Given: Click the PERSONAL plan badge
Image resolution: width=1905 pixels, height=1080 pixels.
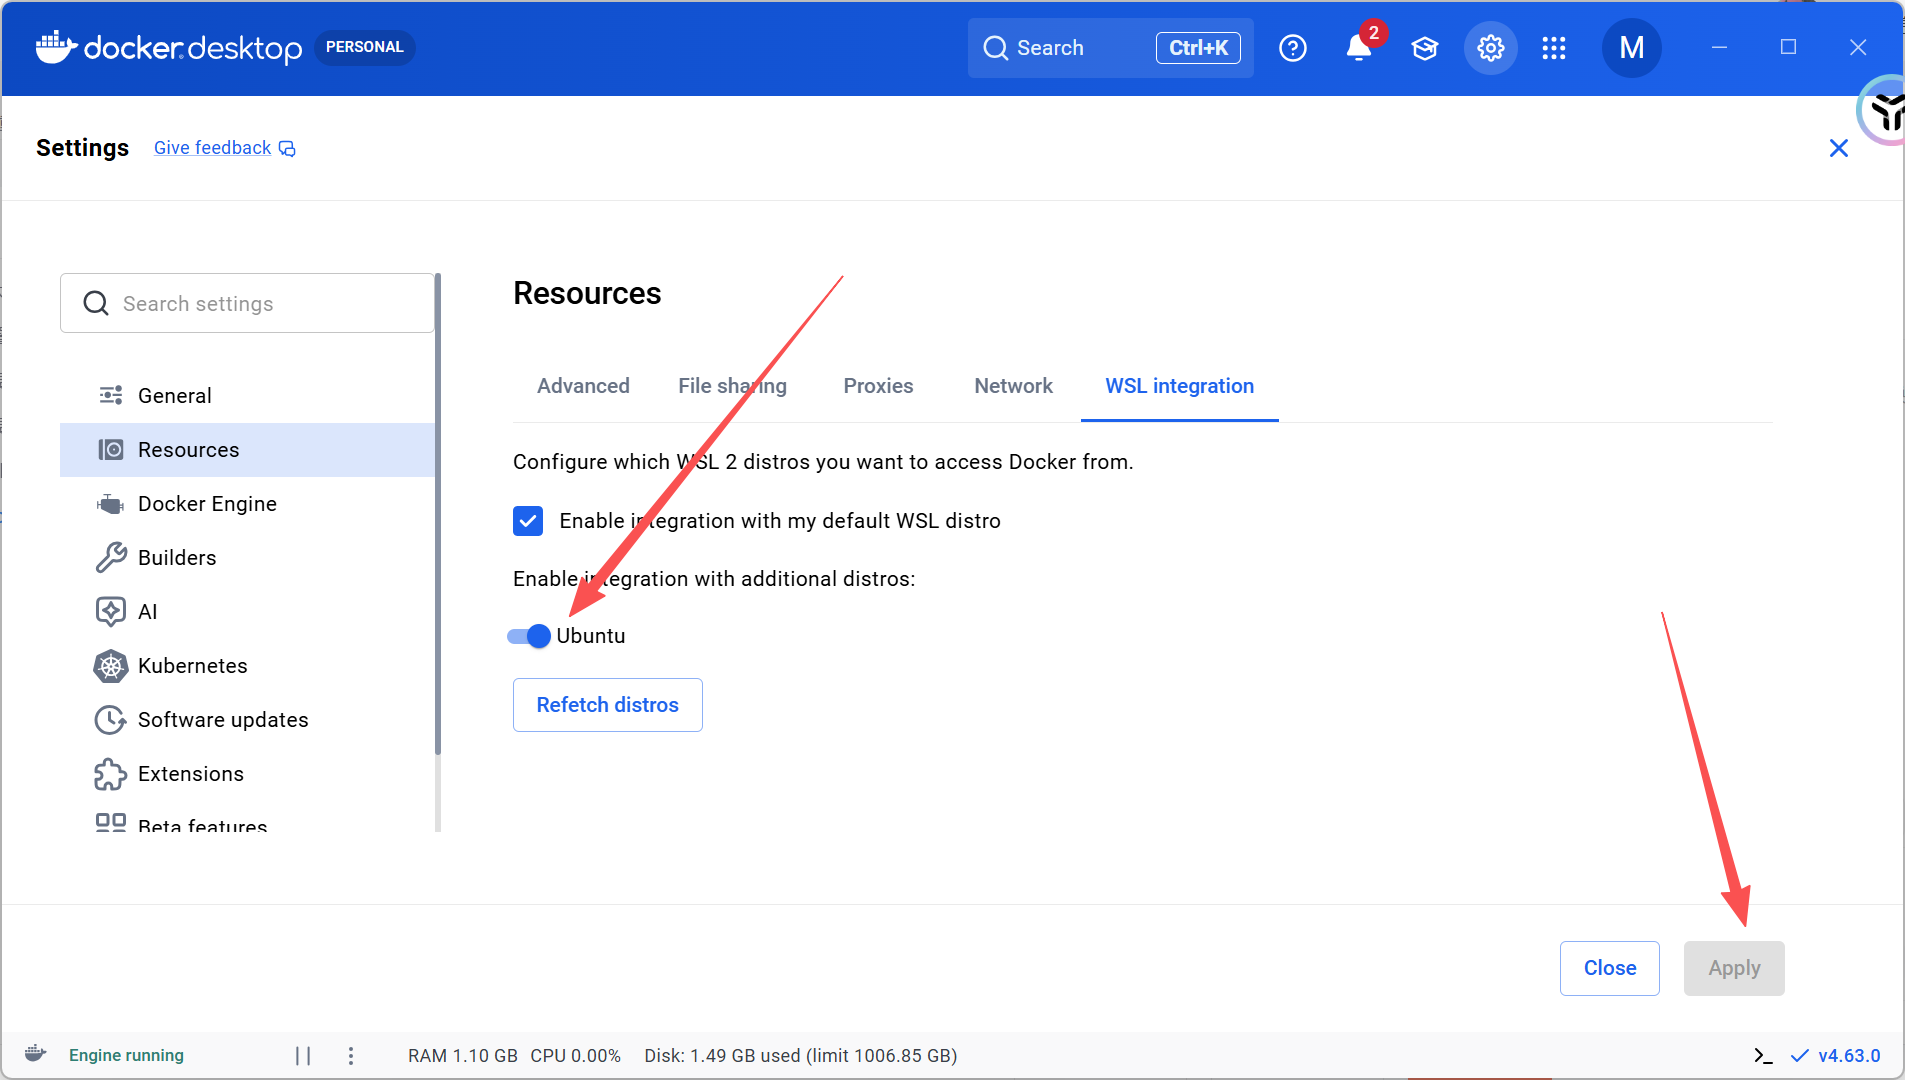Looking at the screenshot, I should coord(364,47).
